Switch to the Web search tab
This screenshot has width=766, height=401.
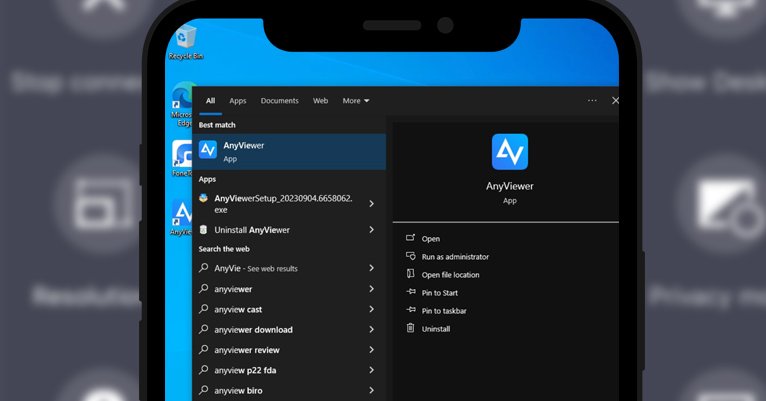coord(320,101)
